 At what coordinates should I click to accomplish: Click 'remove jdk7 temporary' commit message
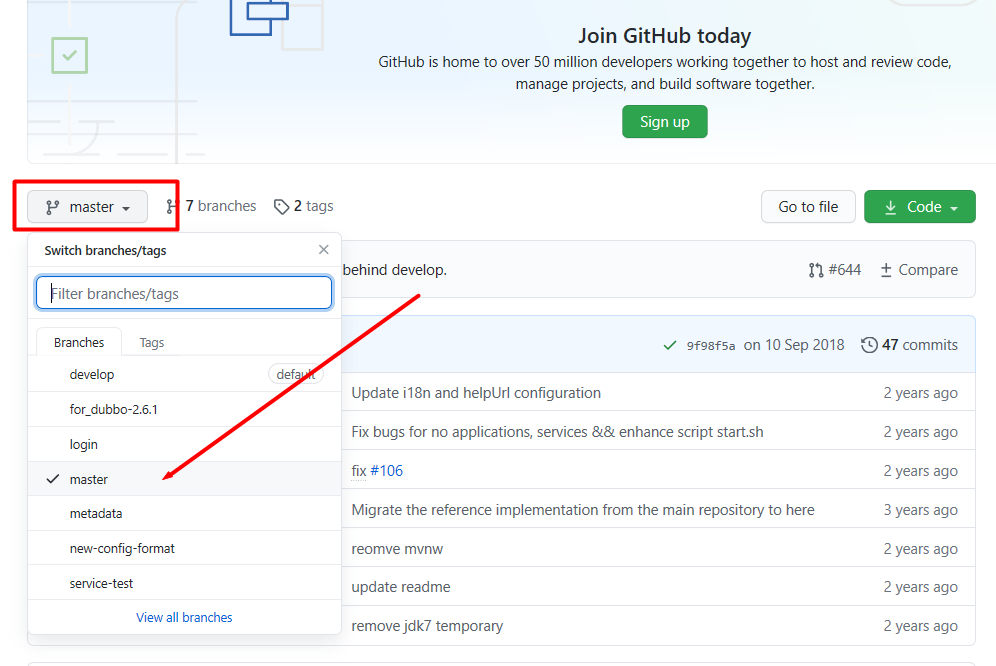427,626
